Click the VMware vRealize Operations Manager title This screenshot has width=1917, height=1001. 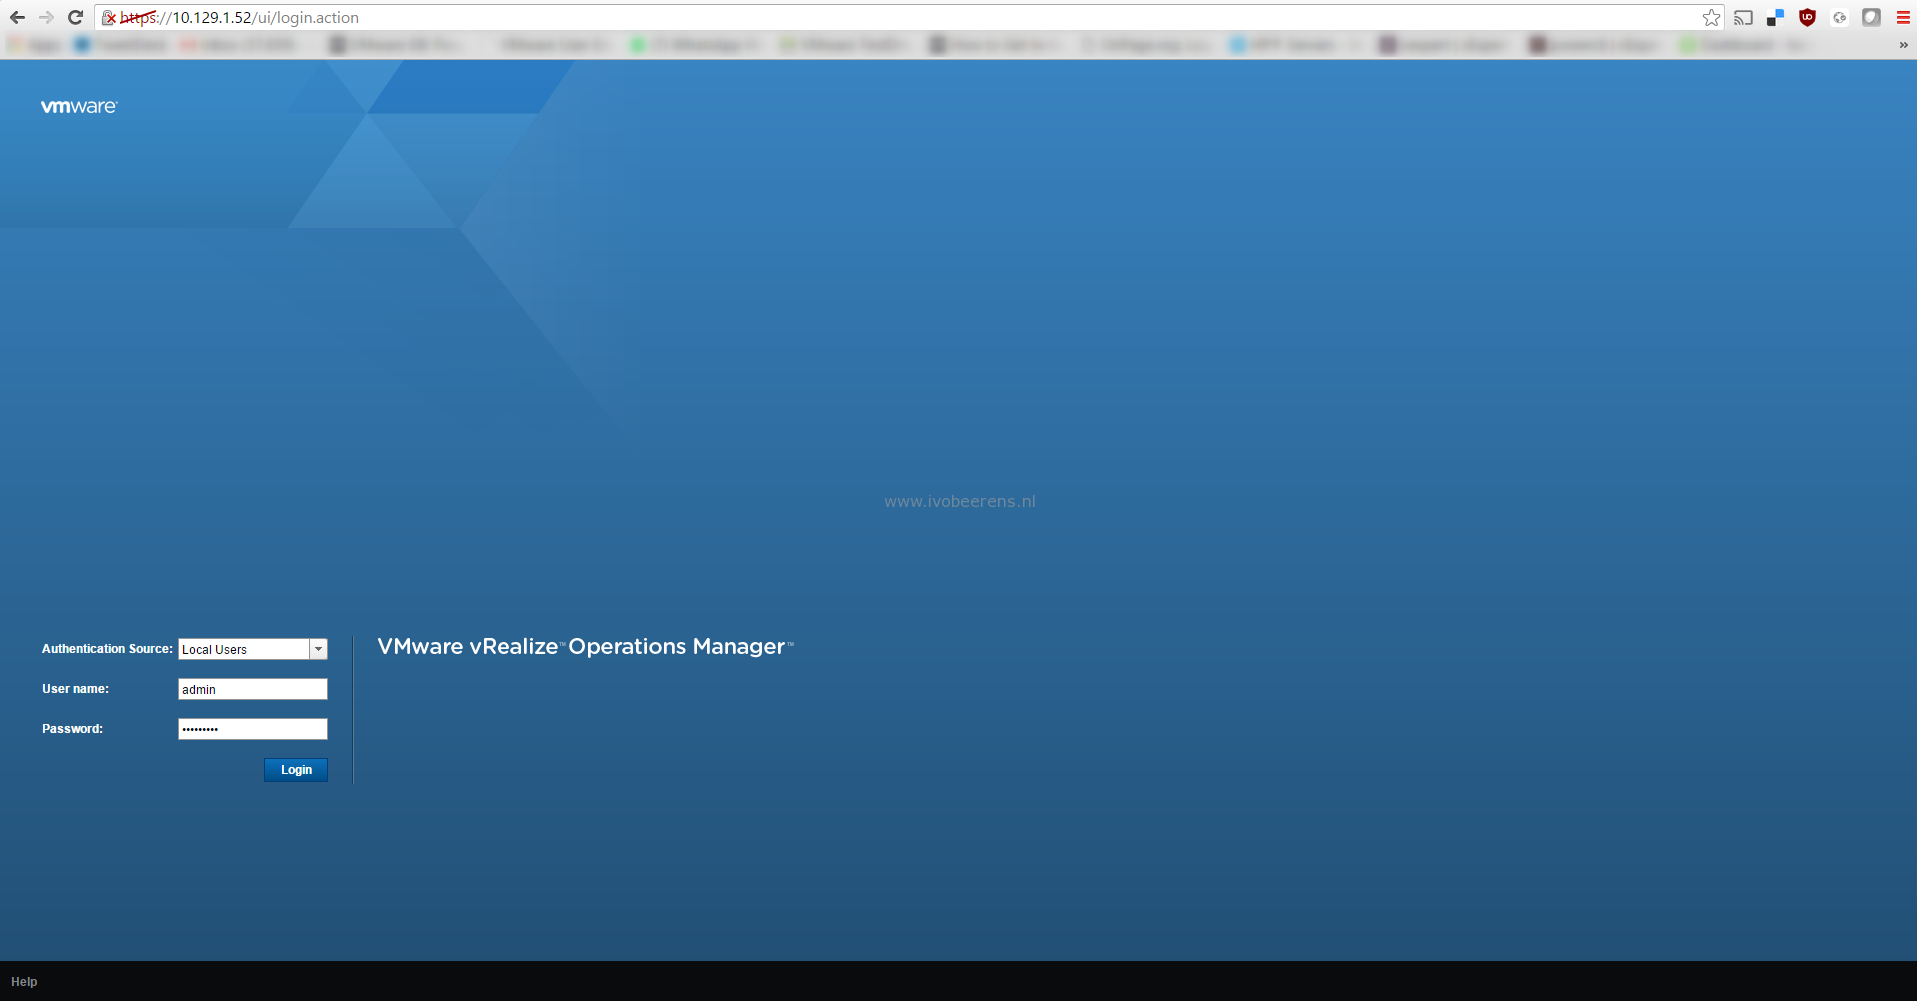(x=585, y=647)
